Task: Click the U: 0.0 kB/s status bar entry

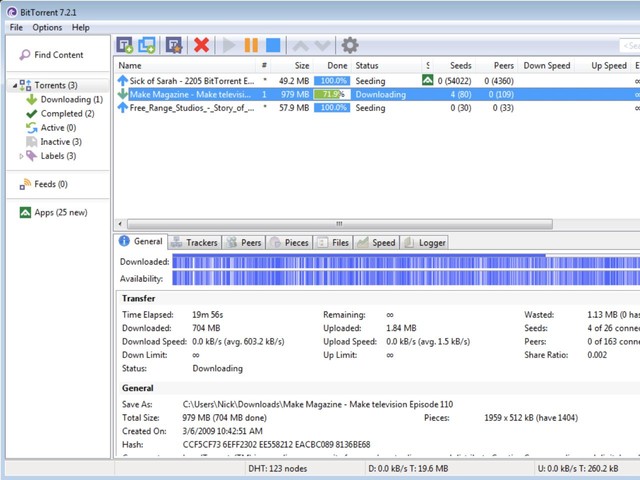Action: [x=578, y=469]
